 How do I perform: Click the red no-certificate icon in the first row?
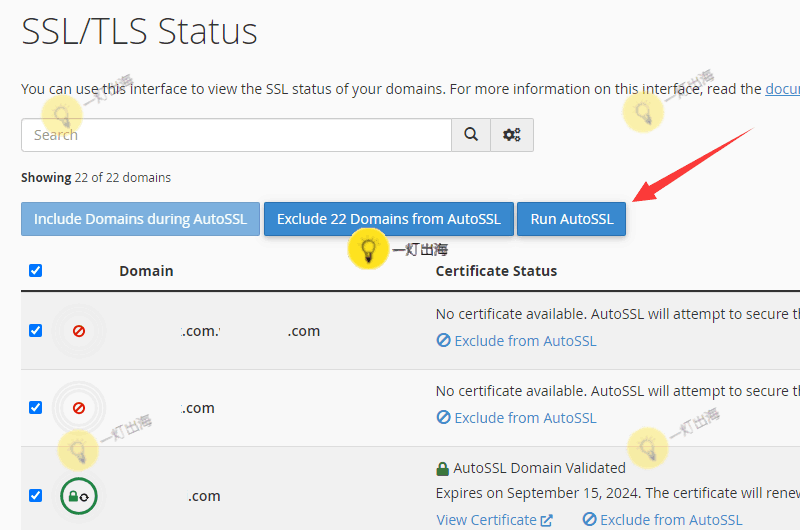coord(79,331)
